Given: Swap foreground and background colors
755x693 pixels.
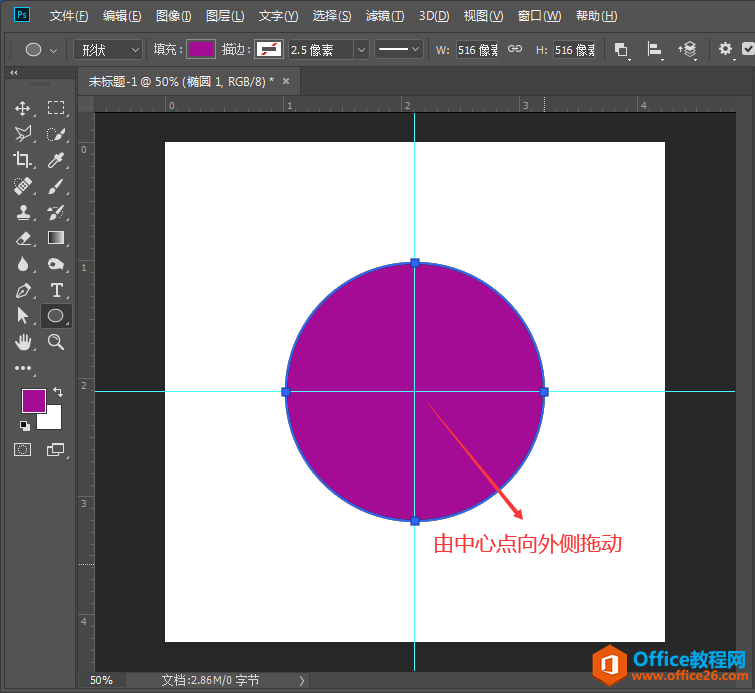Looking at the screenshot, I should tap(58, 392).
